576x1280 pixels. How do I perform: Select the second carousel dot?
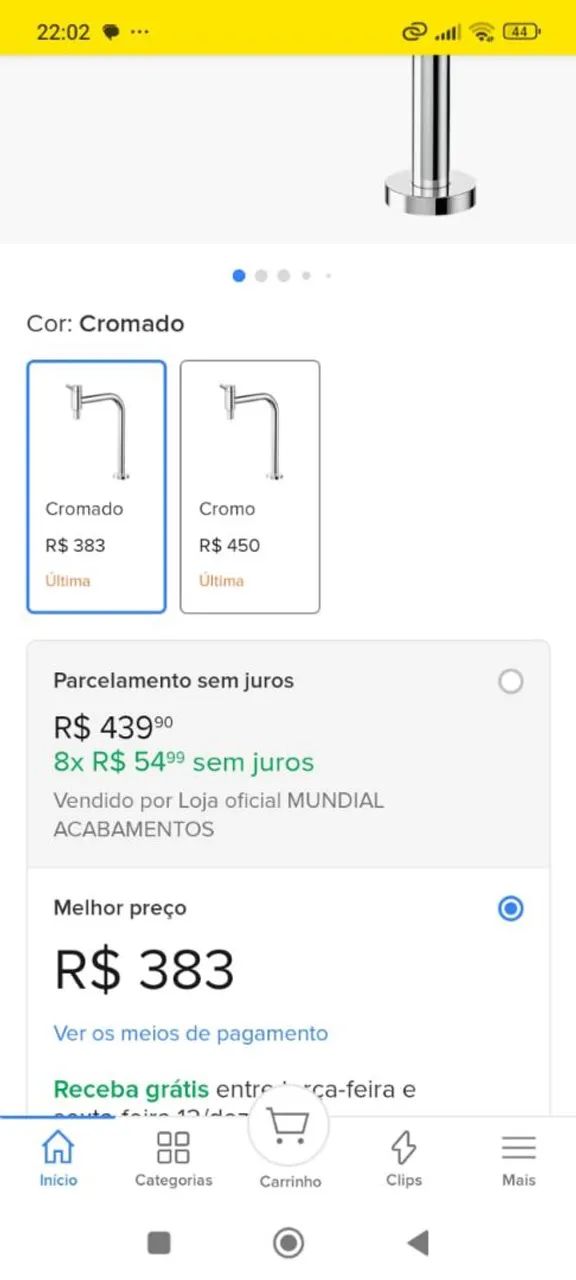pyautogui.click(x=261, y=275)
